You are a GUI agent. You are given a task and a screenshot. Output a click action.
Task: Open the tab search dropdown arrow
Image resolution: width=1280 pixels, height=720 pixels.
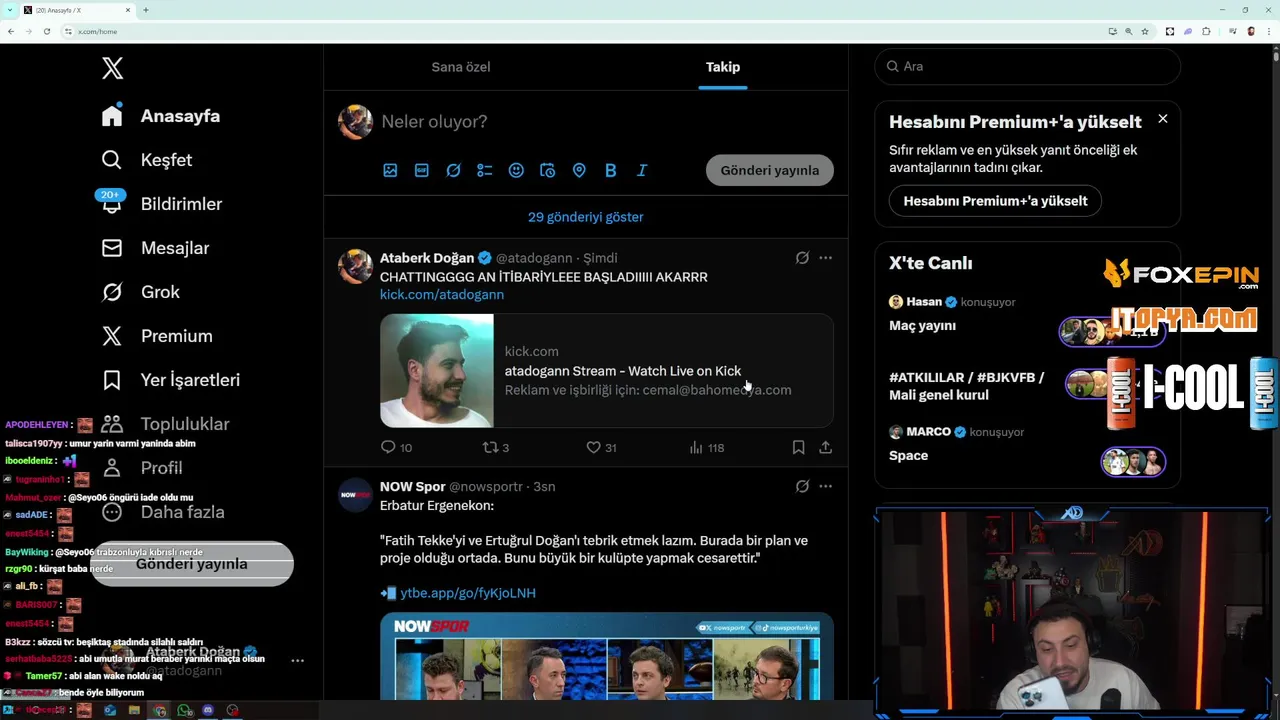[x=10, y=10]
